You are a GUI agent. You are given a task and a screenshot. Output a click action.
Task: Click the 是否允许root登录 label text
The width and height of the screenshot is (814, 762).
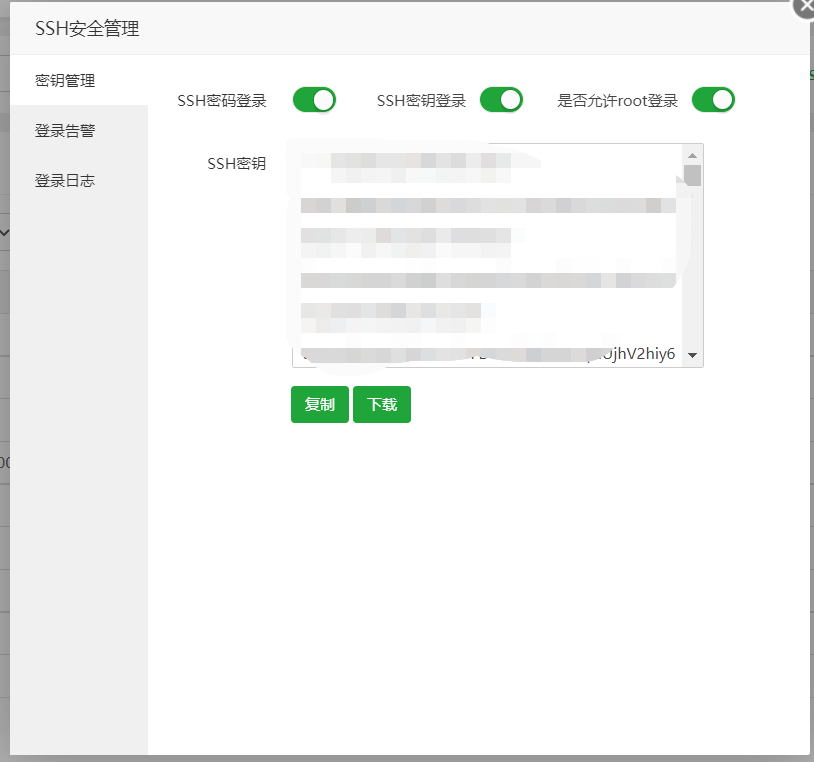617,101
